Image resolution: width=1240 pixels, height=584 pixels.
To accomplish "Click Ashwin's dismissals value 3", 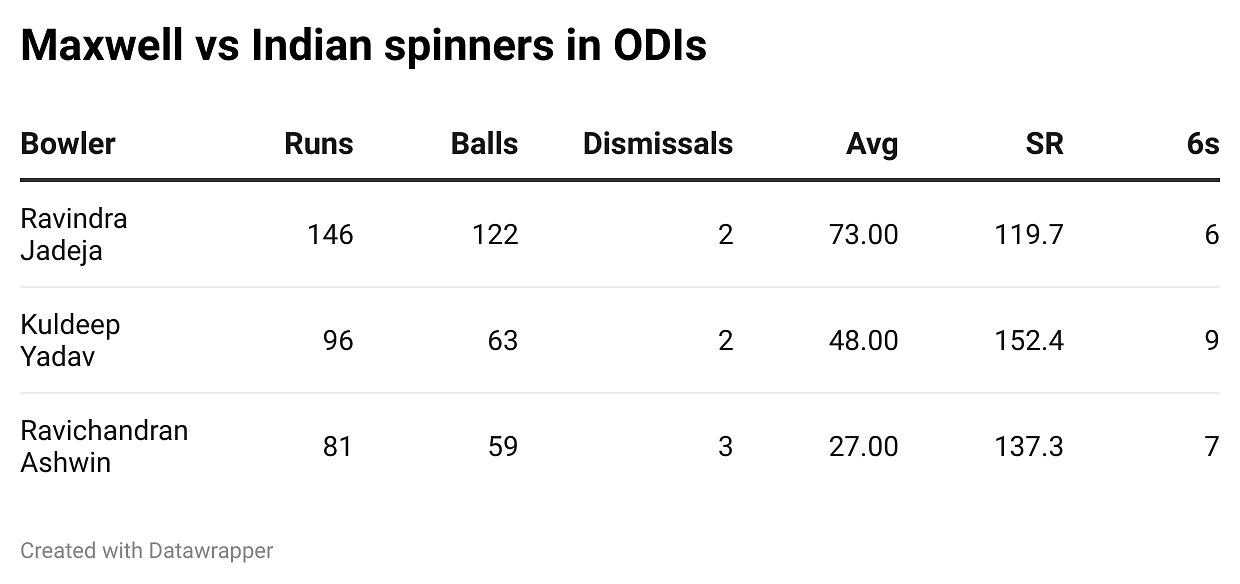I will [725, 446].
